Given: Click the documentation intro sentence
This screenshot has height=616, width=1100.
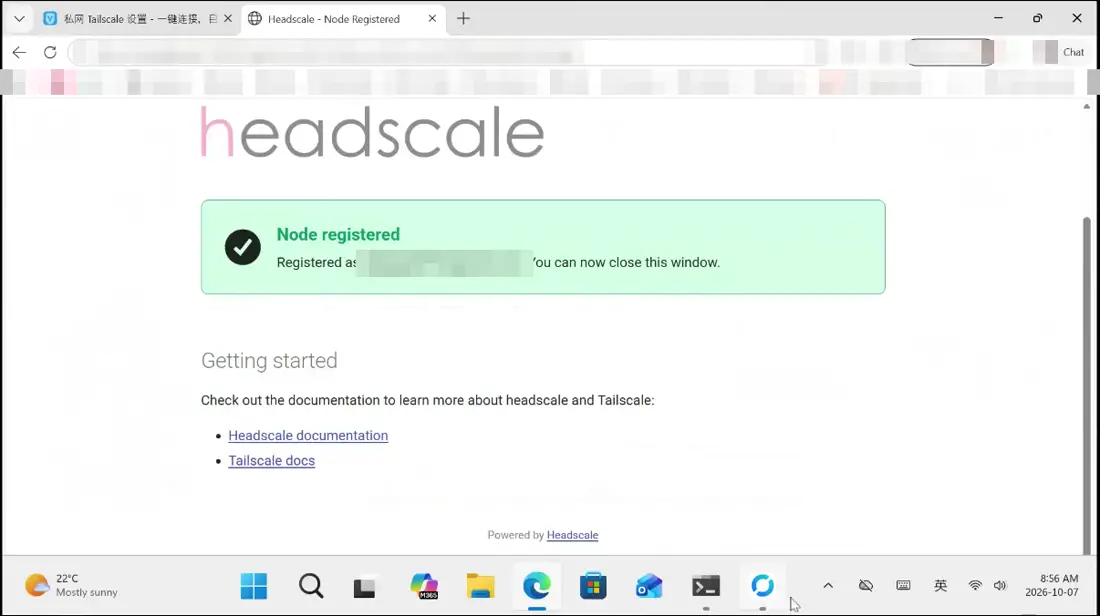Looking at the screenshot, I should 427,401.
